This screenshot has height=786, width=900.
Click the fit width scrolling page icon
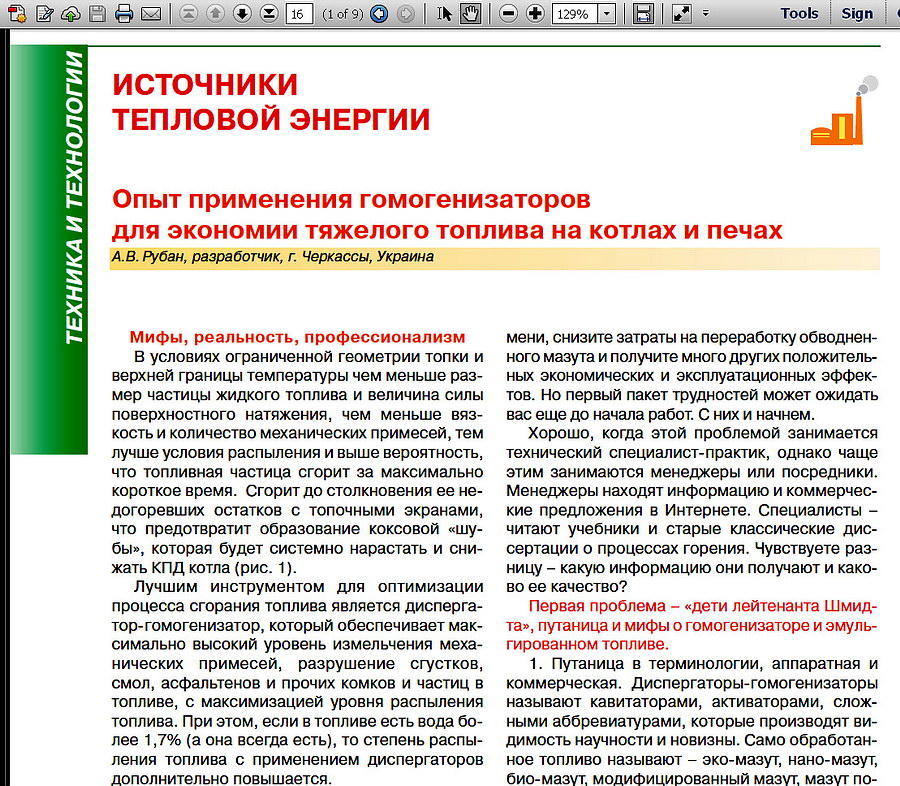(643, 13)
